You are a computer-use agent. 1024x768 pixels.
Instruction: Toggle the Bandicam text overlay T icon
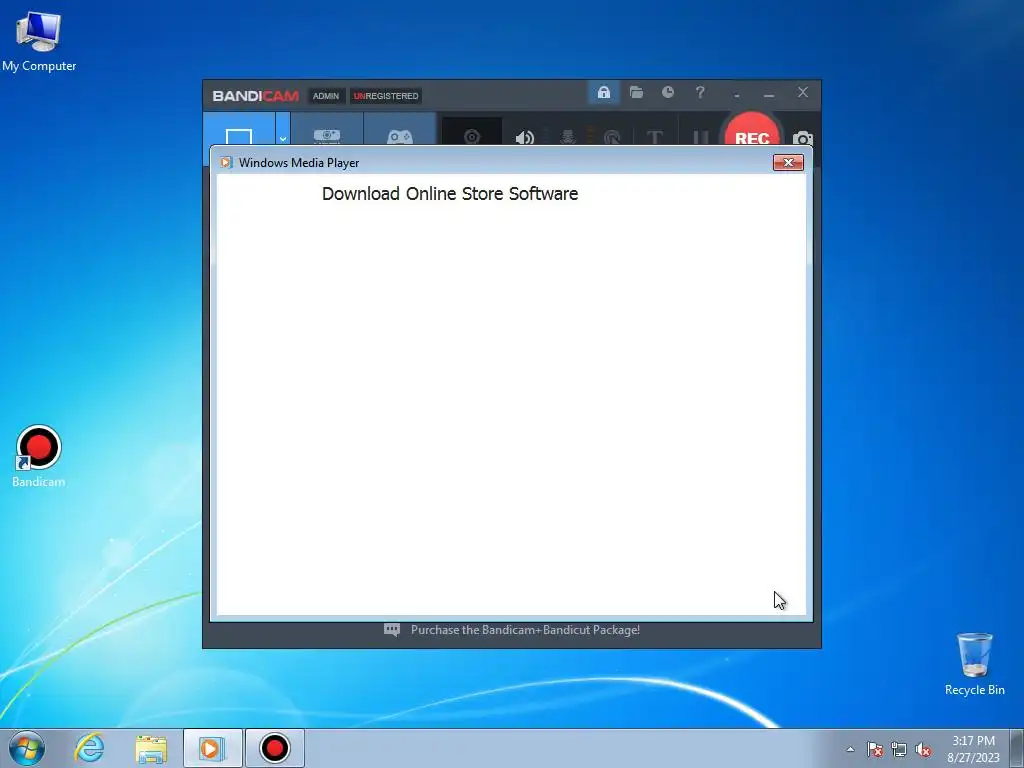654,137
